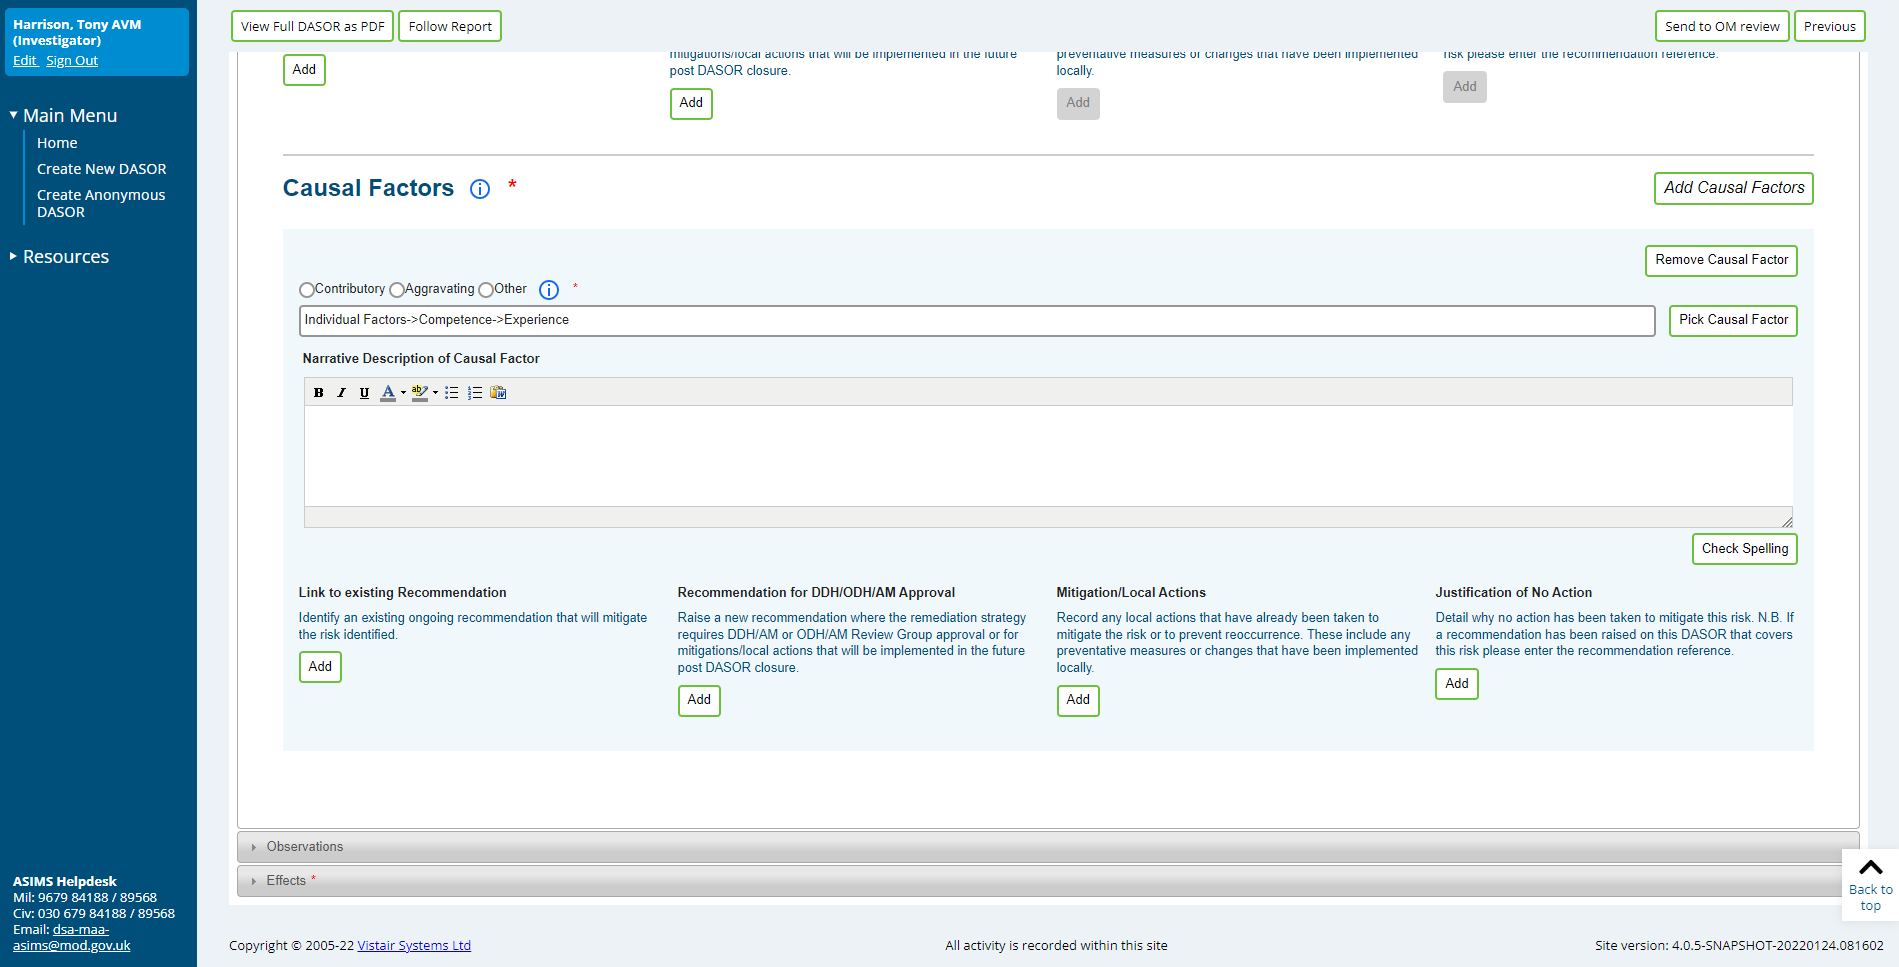Screen dimensions: 1899x967
Task: Expand the Observations section
Action: pos(305,847)
